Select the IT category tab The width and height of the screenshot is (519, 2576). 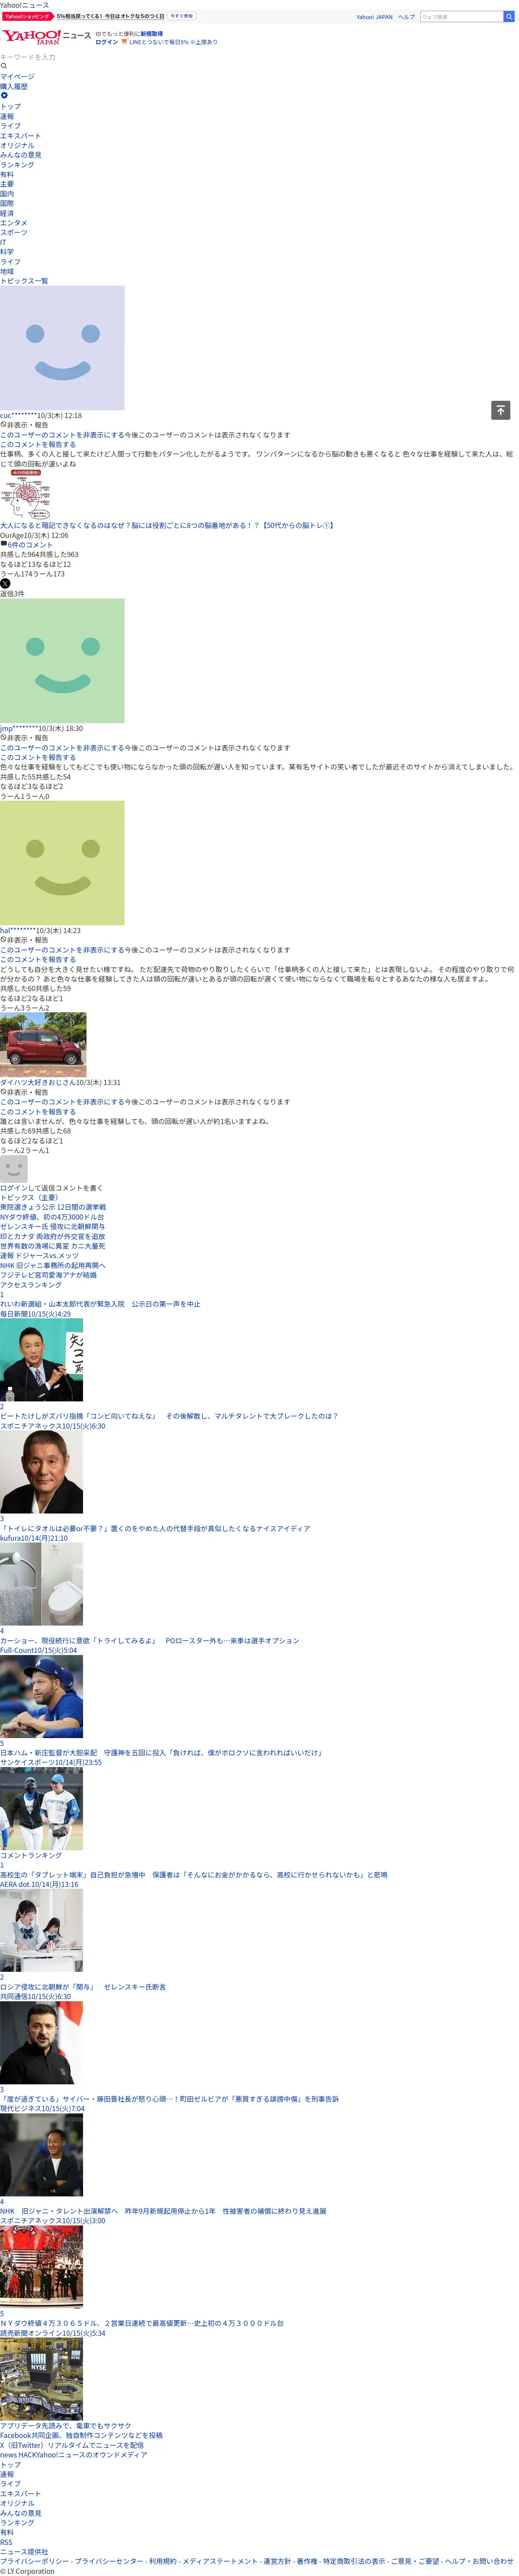pyautogui.click(x=3, y=242)
